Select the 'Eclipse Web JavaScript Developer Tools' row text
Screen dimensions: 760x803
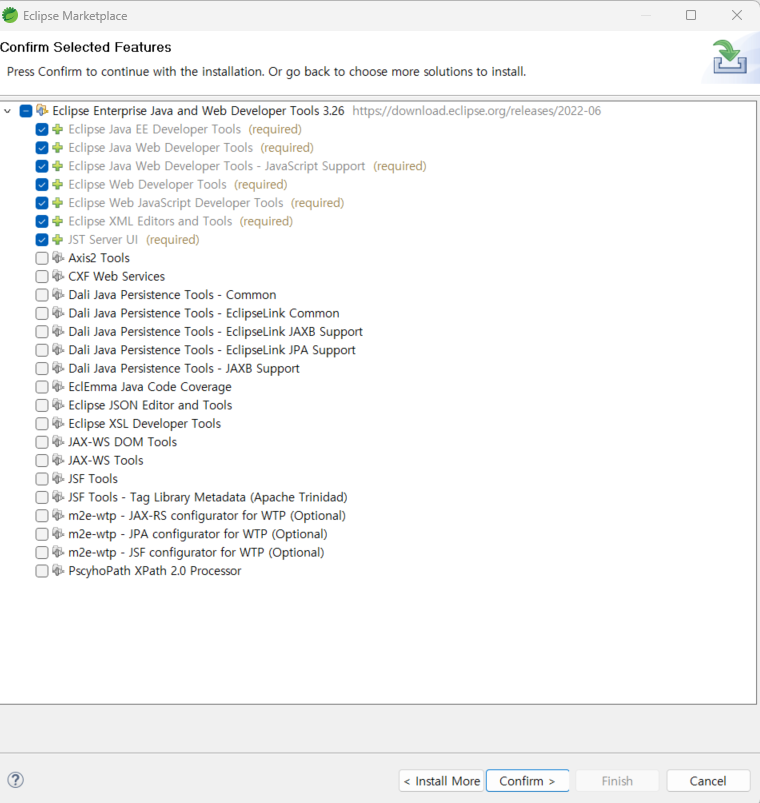(x=176, y=203)
